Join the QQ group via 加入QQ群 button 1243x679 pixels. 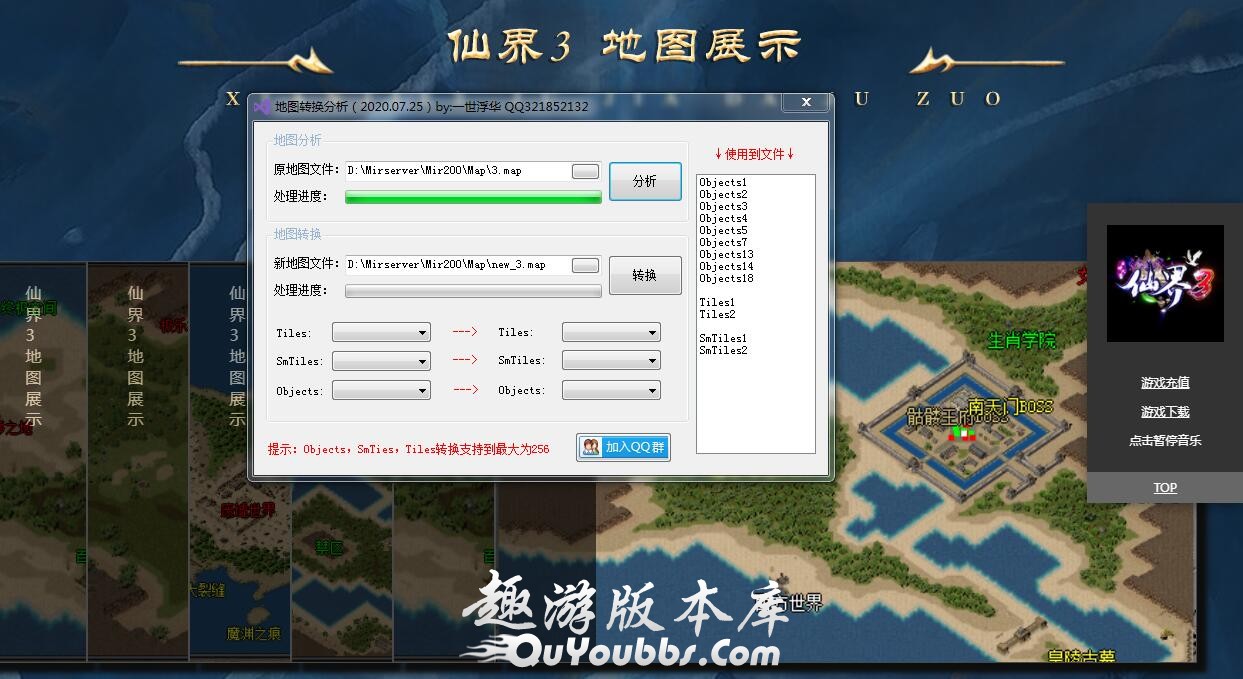pyautogui.click(x=623, y=447)
